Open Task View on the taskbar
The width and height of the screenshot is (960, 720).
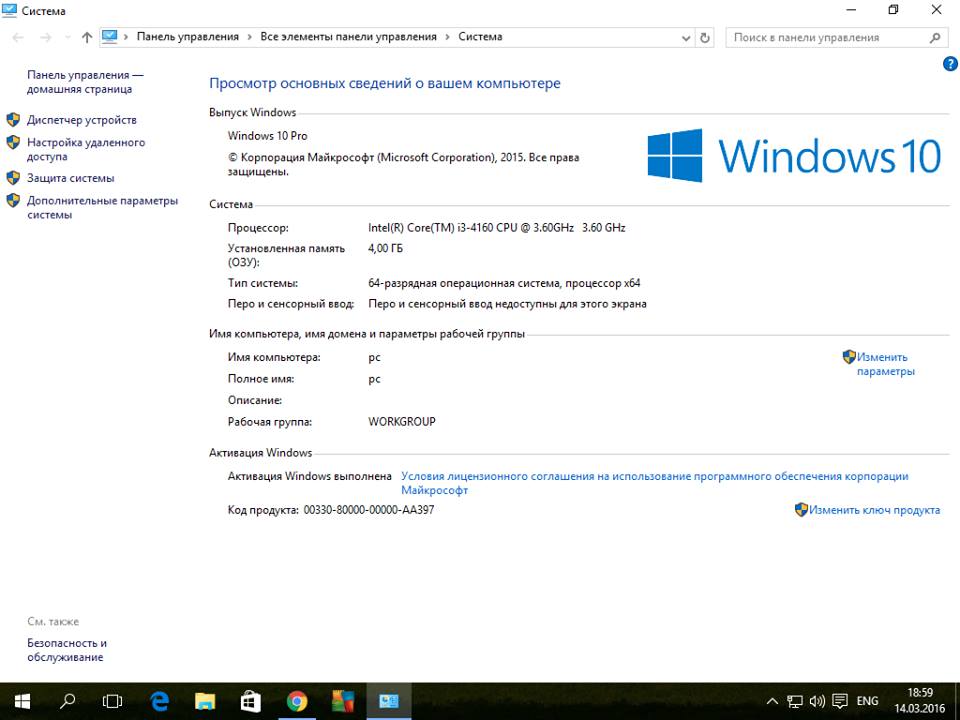[112, 701]
